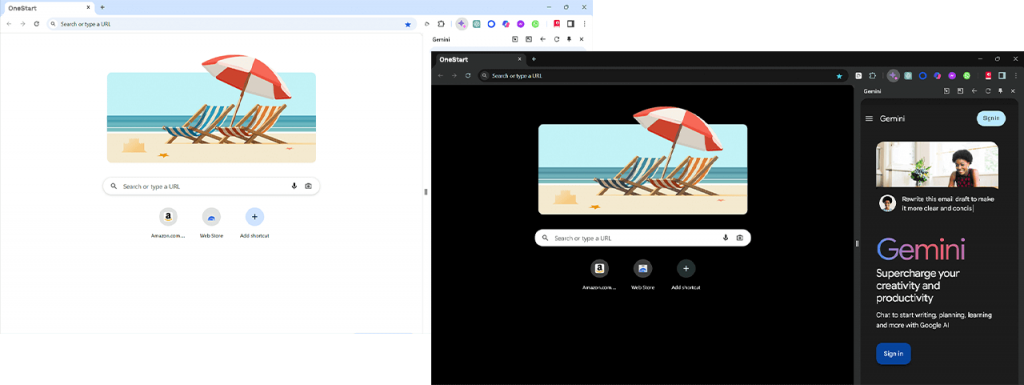Open the green WhatsApp icon in dark window toolbar

pyautogui.click(x=967, y=76)
